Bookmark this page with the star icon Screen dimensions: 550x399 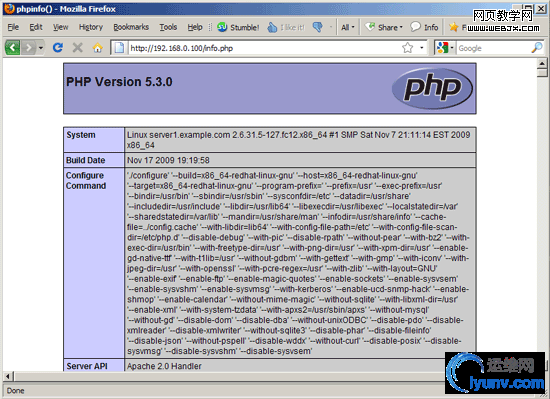pos(408,48)
